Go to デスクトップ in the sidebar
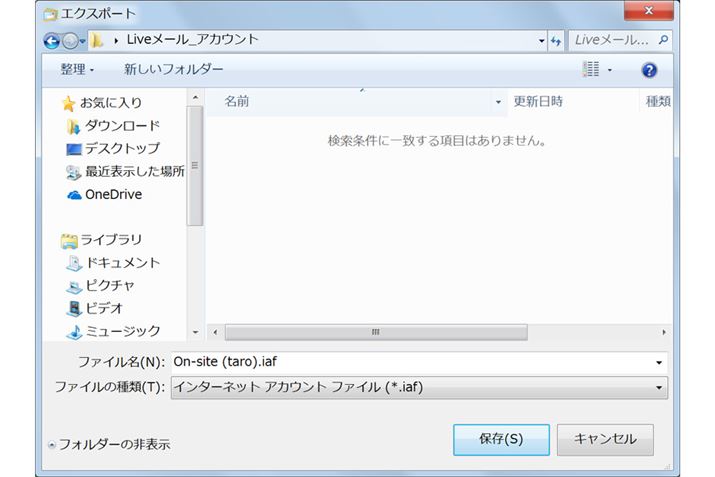This screenshot has width=715, height=477. tap(122, 148)
